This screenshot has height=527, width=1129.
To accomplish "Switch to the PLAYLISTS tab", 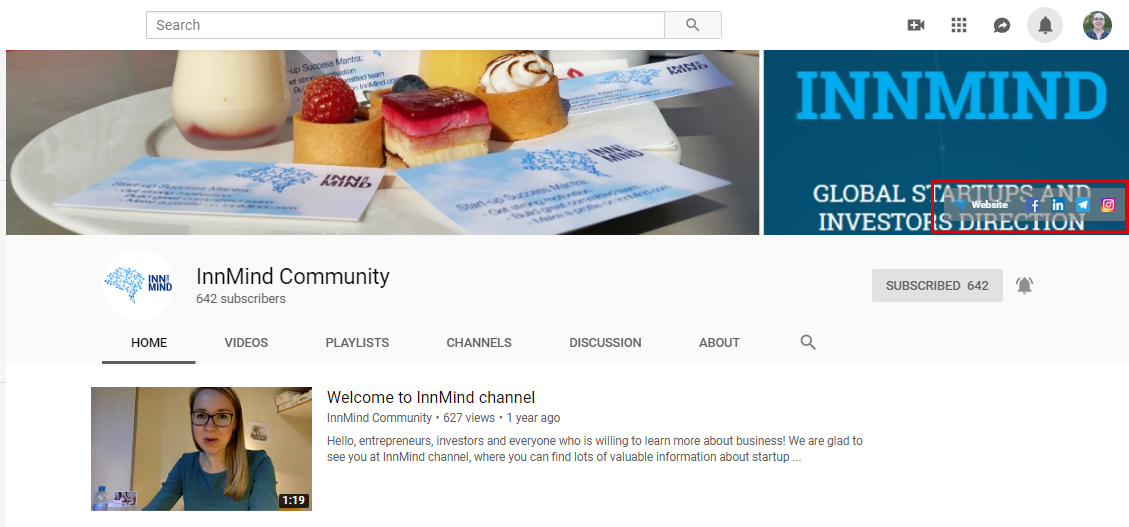I will 357,343.
